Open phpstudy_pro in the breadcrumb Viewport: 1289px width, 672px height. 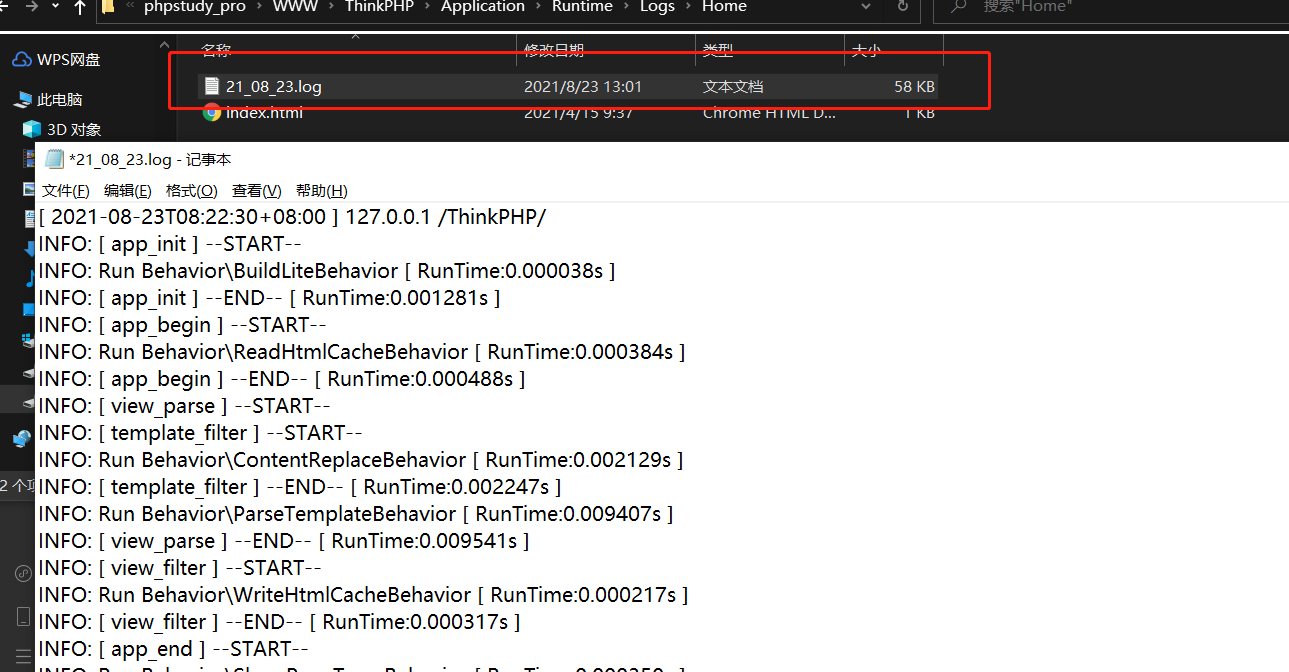(x=194, y=6)
